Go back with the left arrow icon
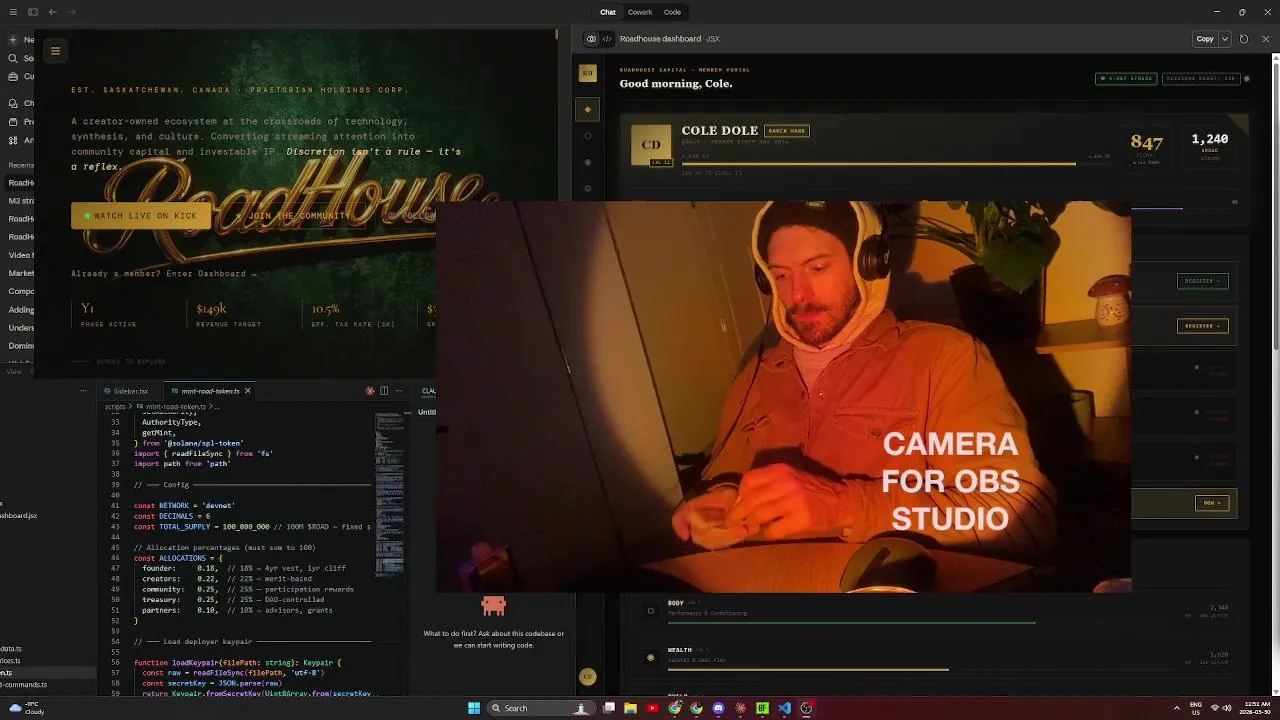Image resolution: width=1280 pixels, height=720 pixels. tap(53, 12)
